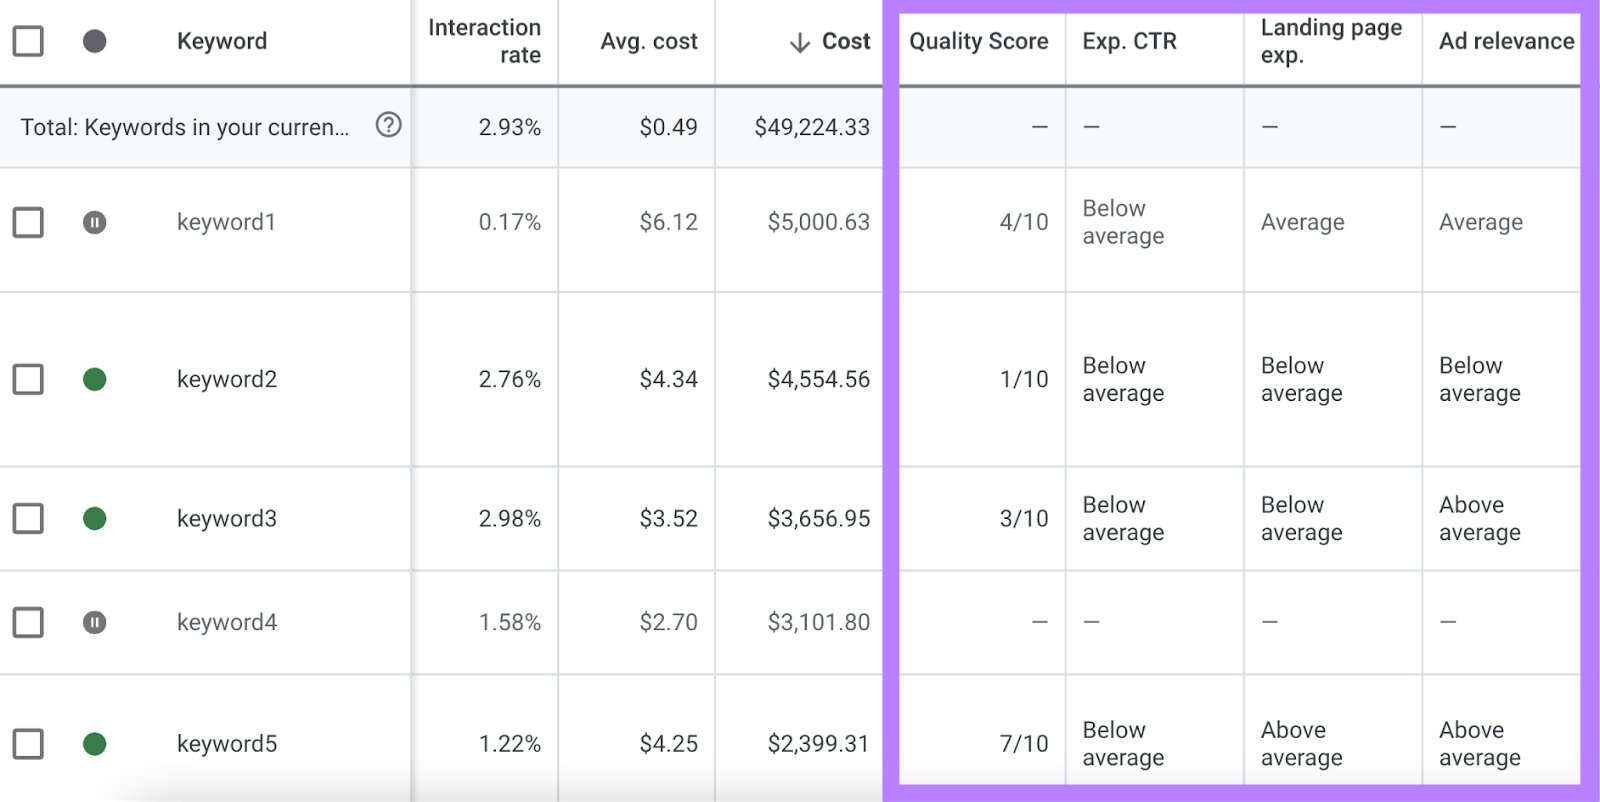Viewport: 1600px width, 802px height.
Task: Check the checkbox next to keyword3
Action: point(27,519)
